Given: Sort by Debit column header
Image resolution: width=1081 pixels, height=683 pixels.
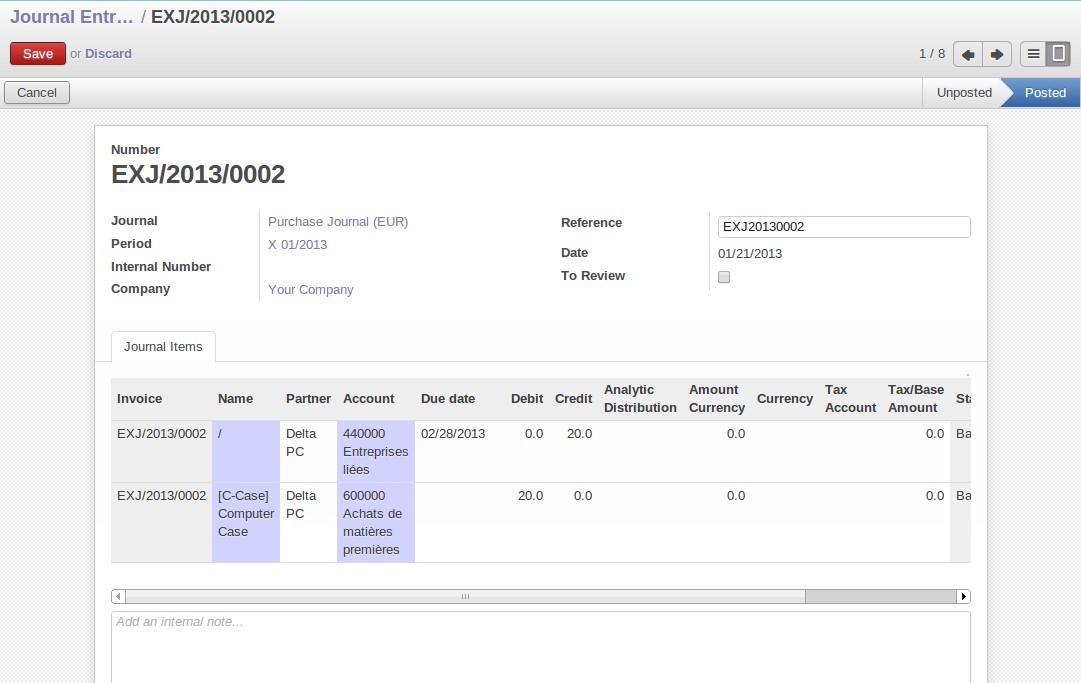Looking at the screenshot, I should (527, 399).
